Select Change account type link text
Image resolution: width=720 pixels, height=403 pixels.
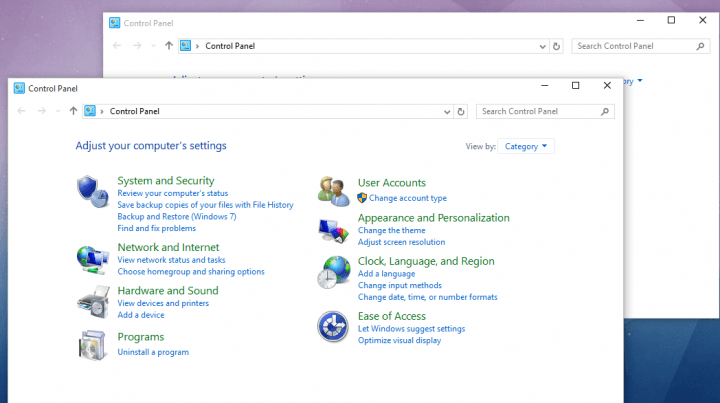pos(408,198)
